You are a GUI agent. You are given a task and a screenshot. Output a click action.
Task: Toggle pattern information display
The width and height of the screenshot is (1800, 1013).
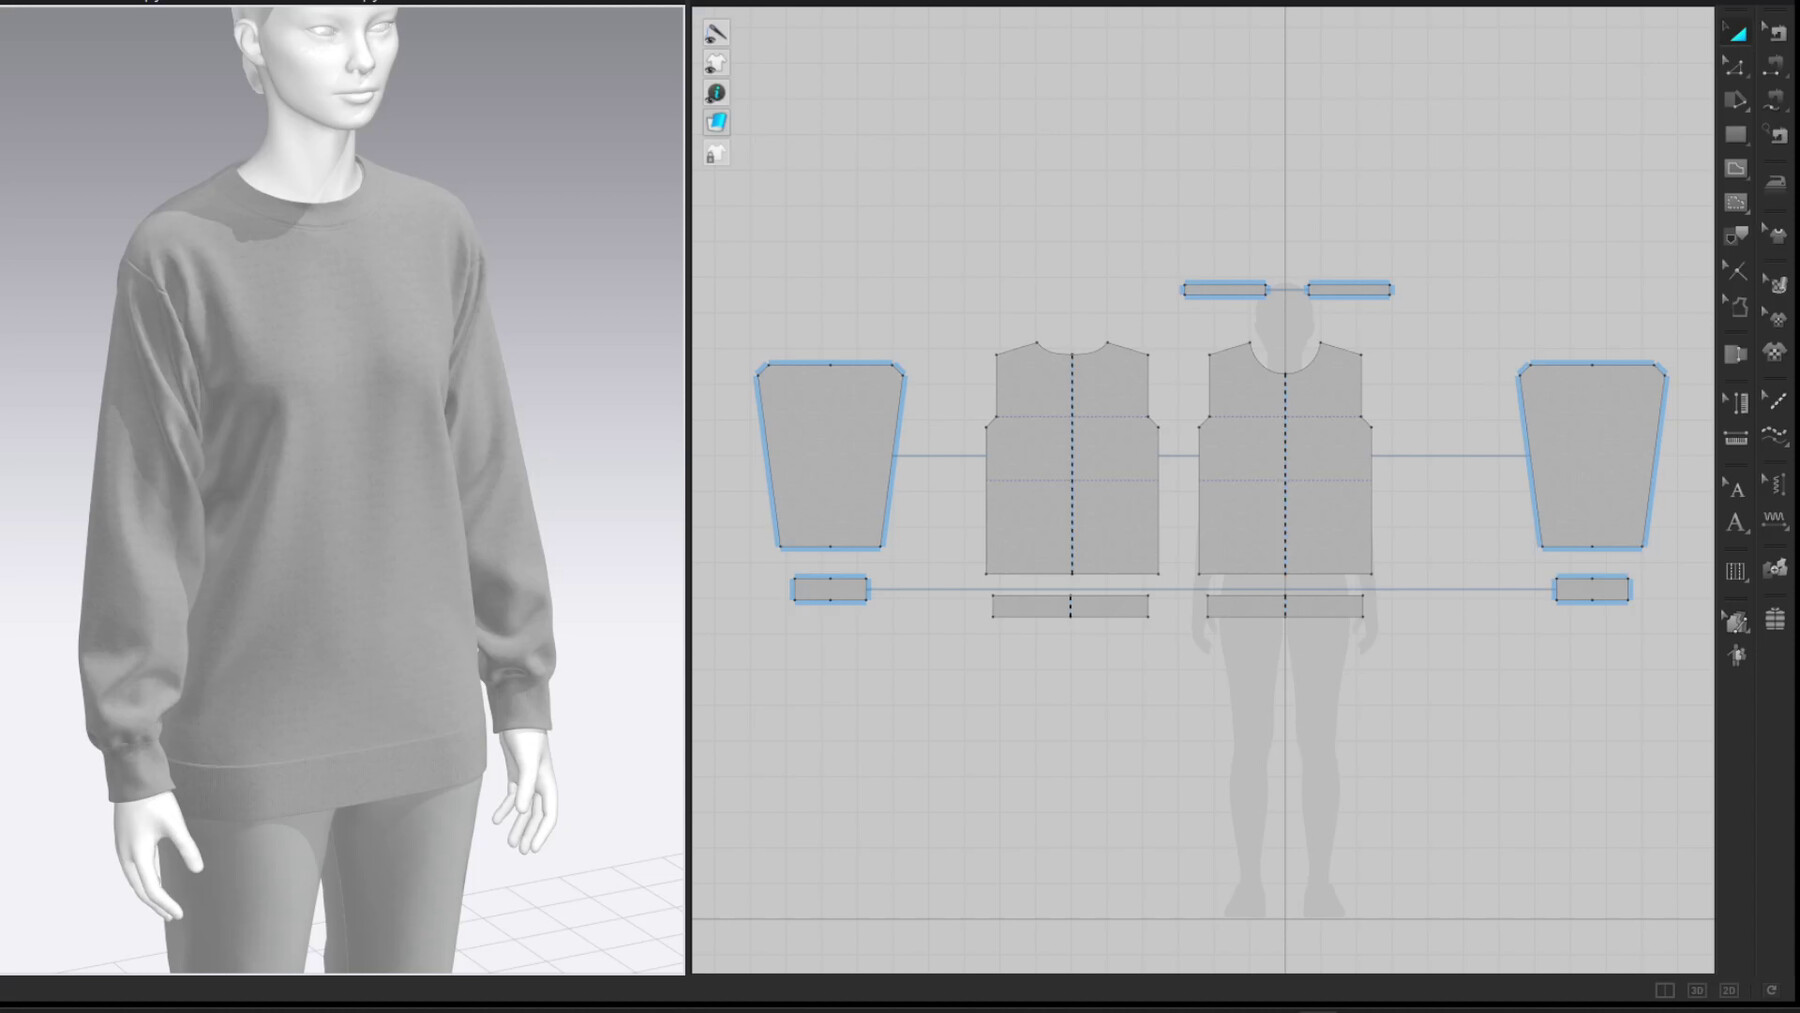point(717,92)
